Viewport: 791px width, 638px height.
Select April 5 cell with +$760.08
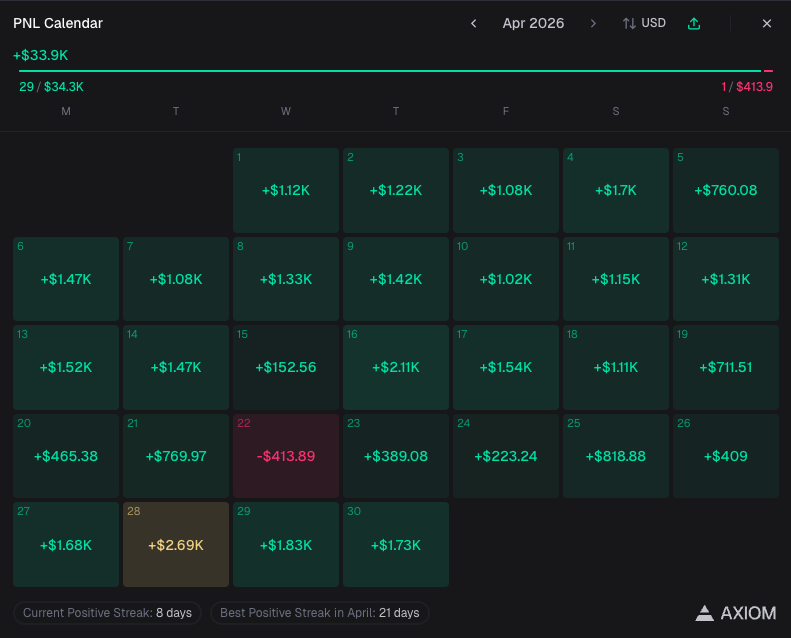(x=726, y=190)
